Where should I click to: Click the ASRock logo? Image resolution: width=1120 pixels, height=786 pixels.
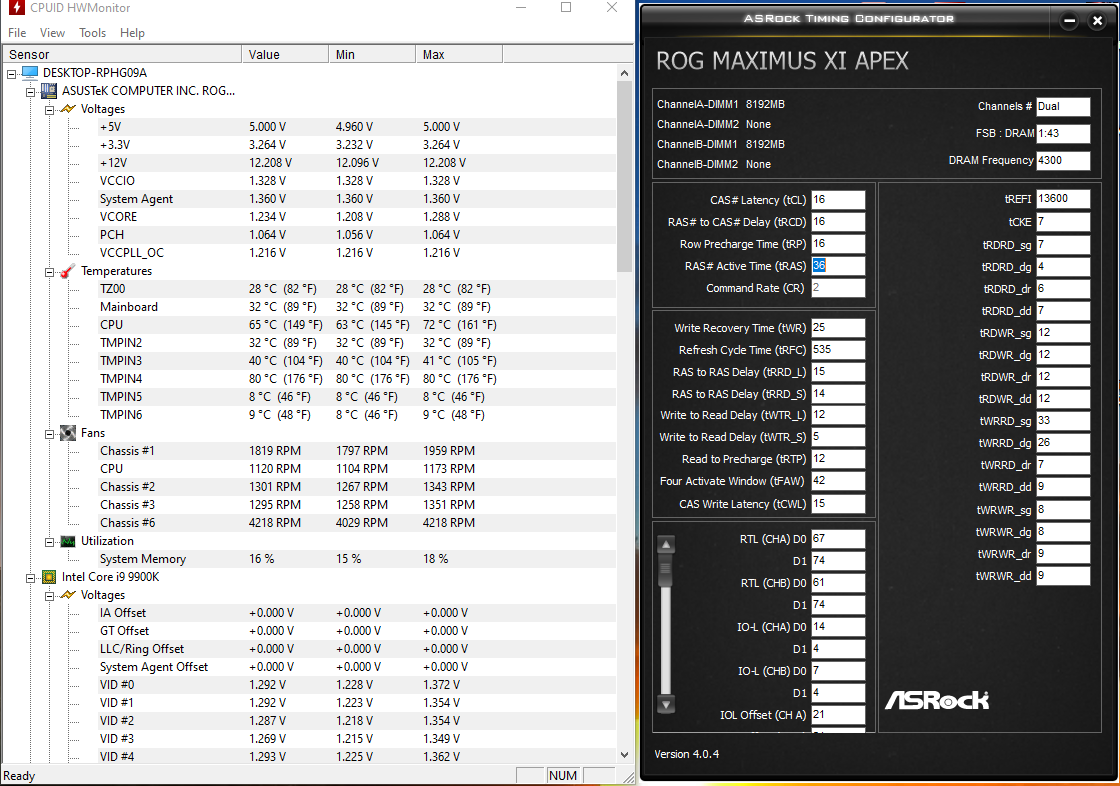pos(936,700)
